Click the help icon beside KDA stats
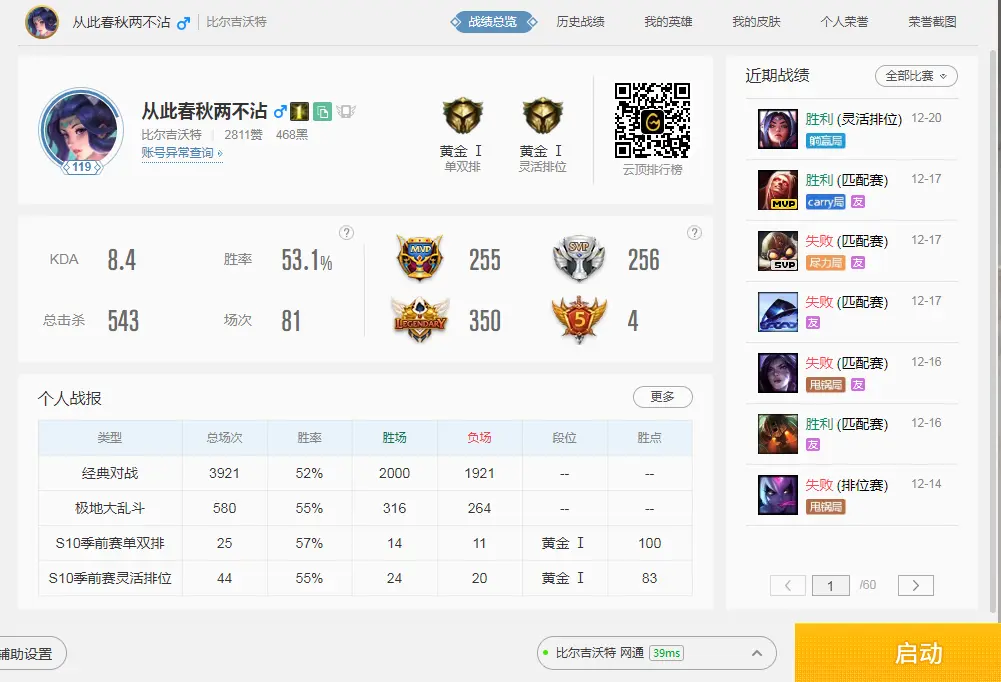 (346, 232)
